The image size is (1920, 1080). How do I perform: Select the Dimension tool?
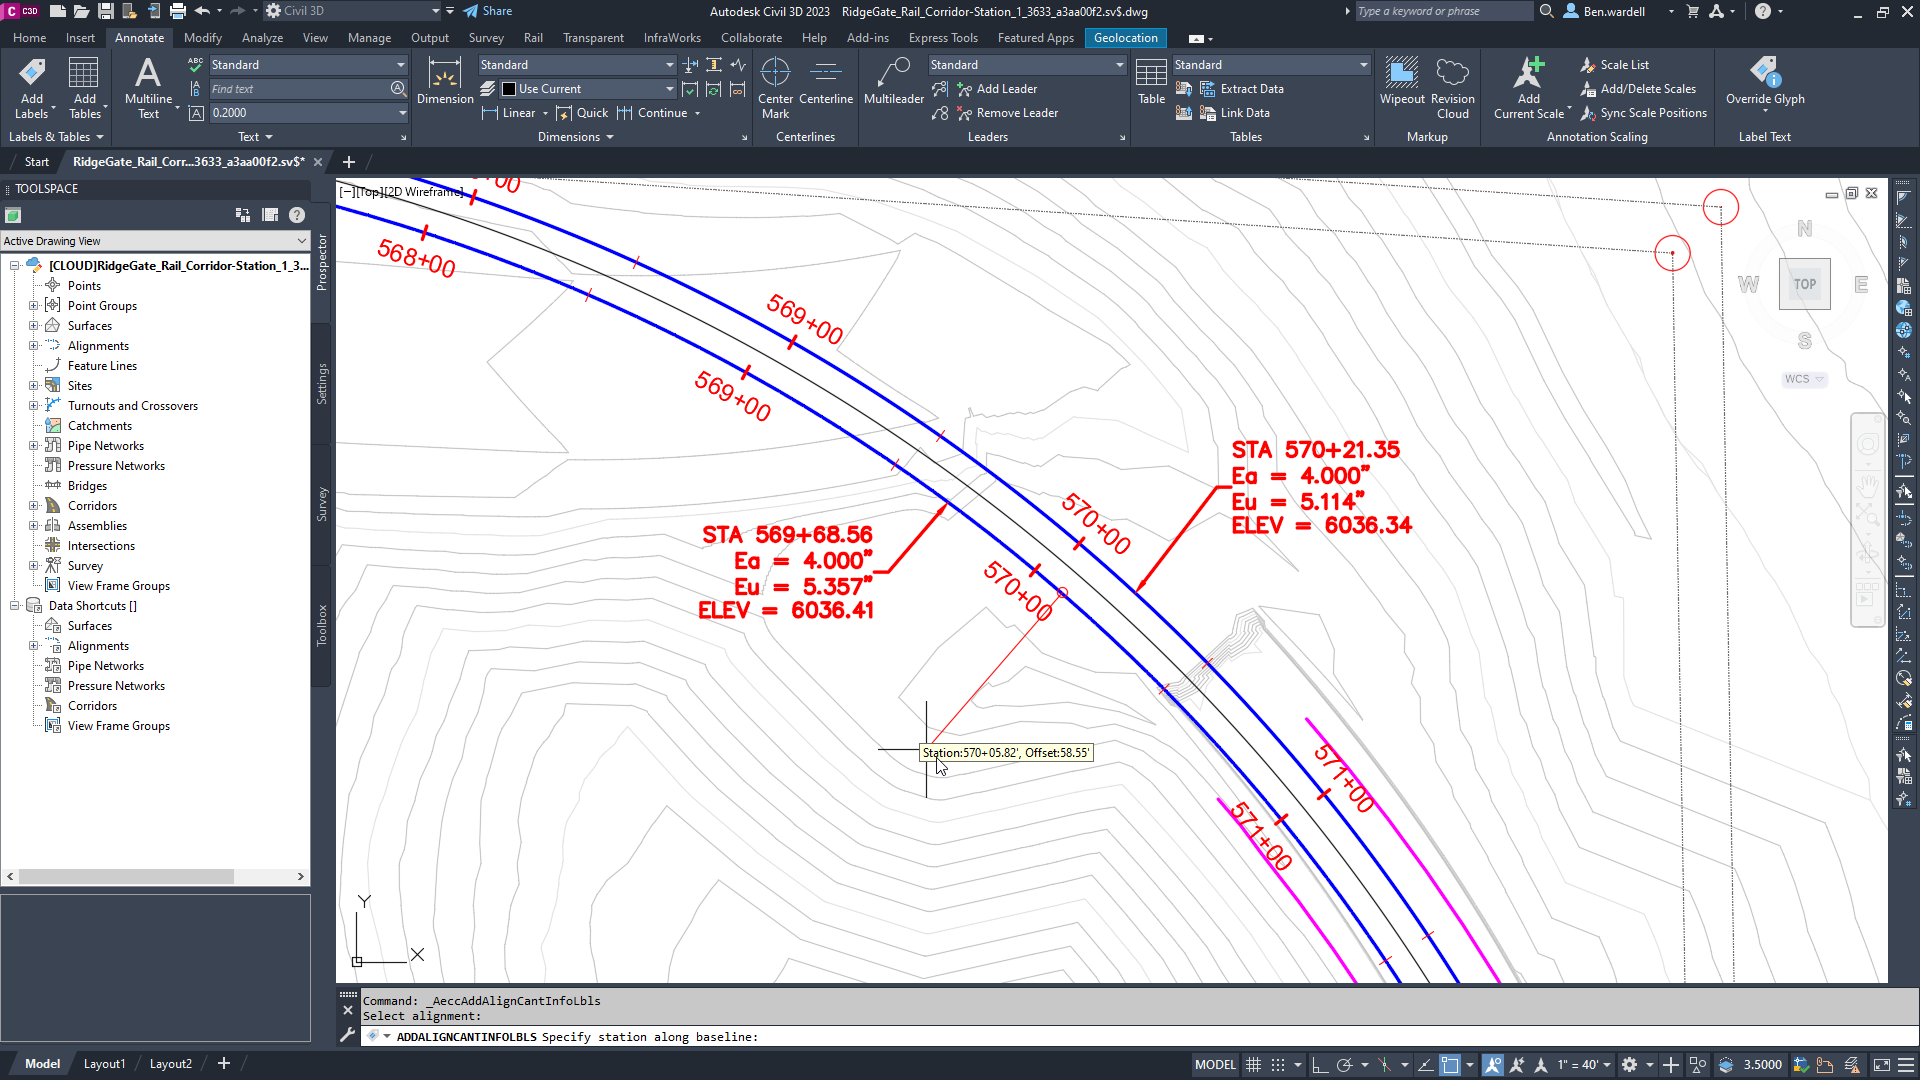445,73
